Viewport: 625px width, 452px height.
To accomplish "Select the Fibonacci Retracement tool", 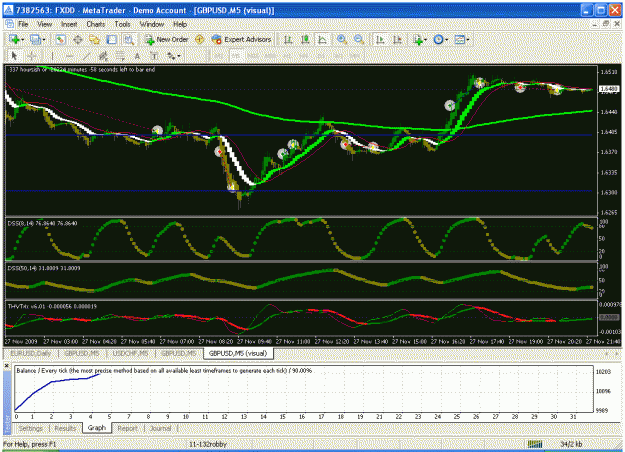I will [x=120, y=56].
